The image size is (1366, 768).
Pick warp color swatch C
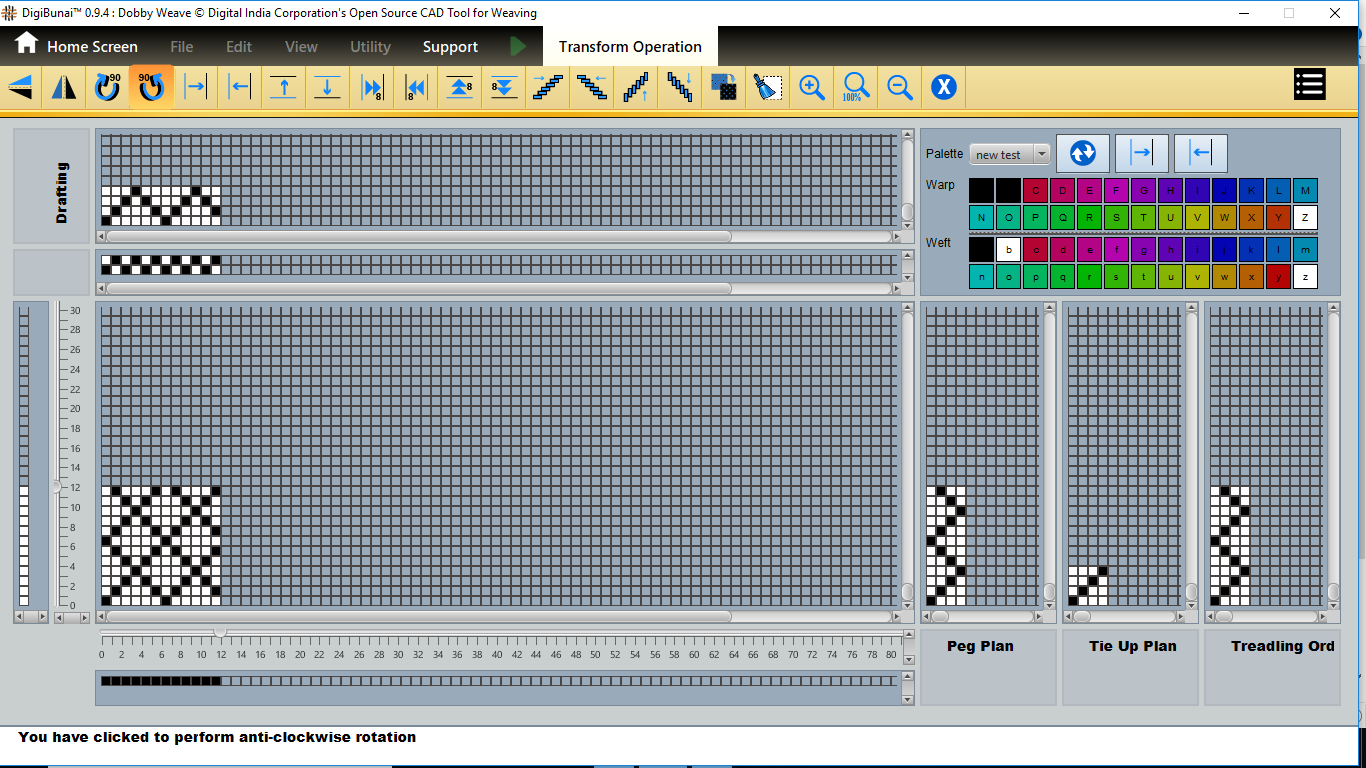click(1035, 190)
